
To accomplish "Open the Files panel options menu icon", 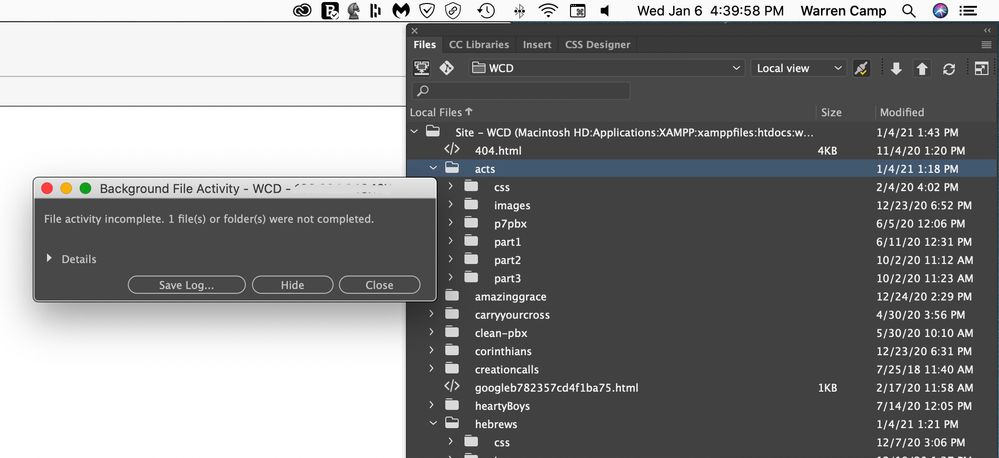I will pos(986,45).
